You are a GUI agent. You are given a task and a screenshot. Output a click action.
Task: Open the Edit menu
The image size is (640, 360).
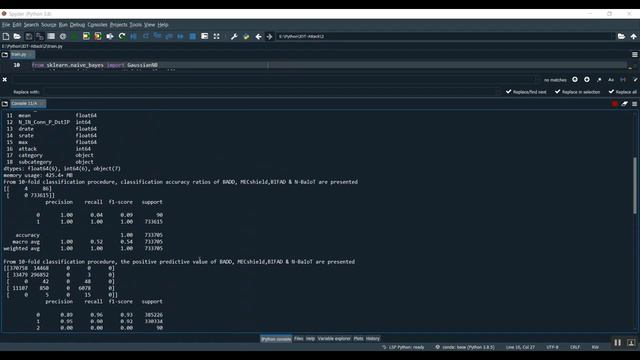click(17, 25)
